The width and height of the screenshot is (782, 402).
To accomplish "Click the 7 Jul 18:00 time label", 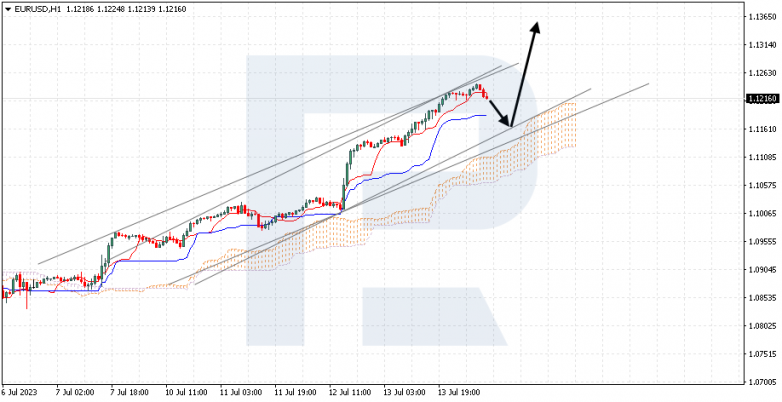I will pyautogui.click(x=128, y=393).
